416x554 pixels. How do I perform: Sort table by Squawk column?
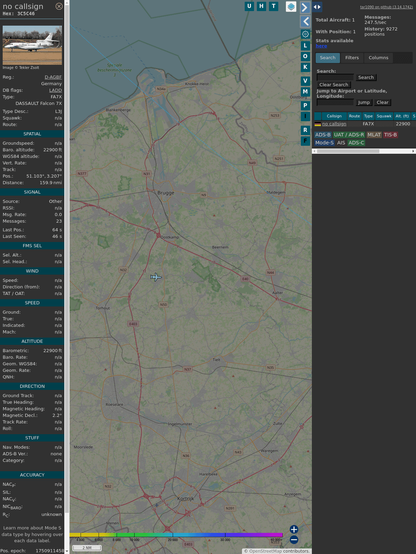[384, 116]
